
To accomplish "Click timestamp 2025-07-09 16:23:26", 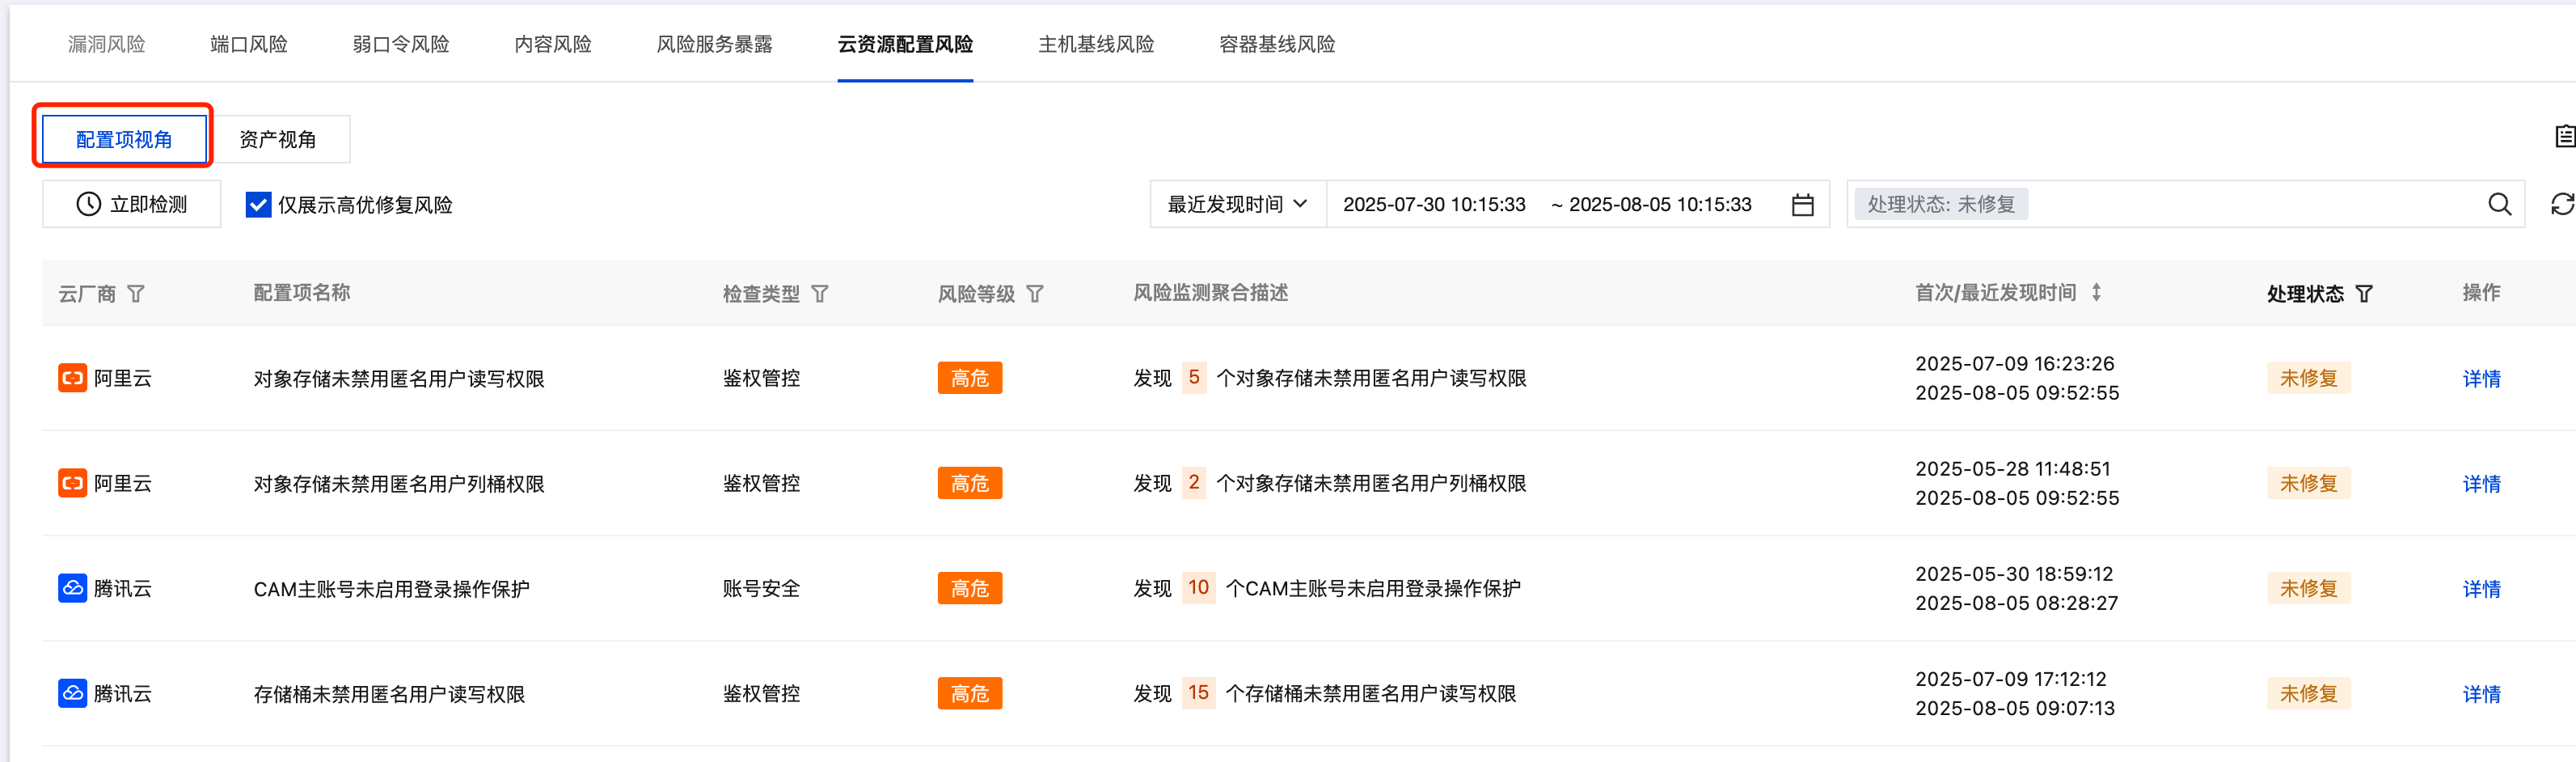I will point(2014,364).
